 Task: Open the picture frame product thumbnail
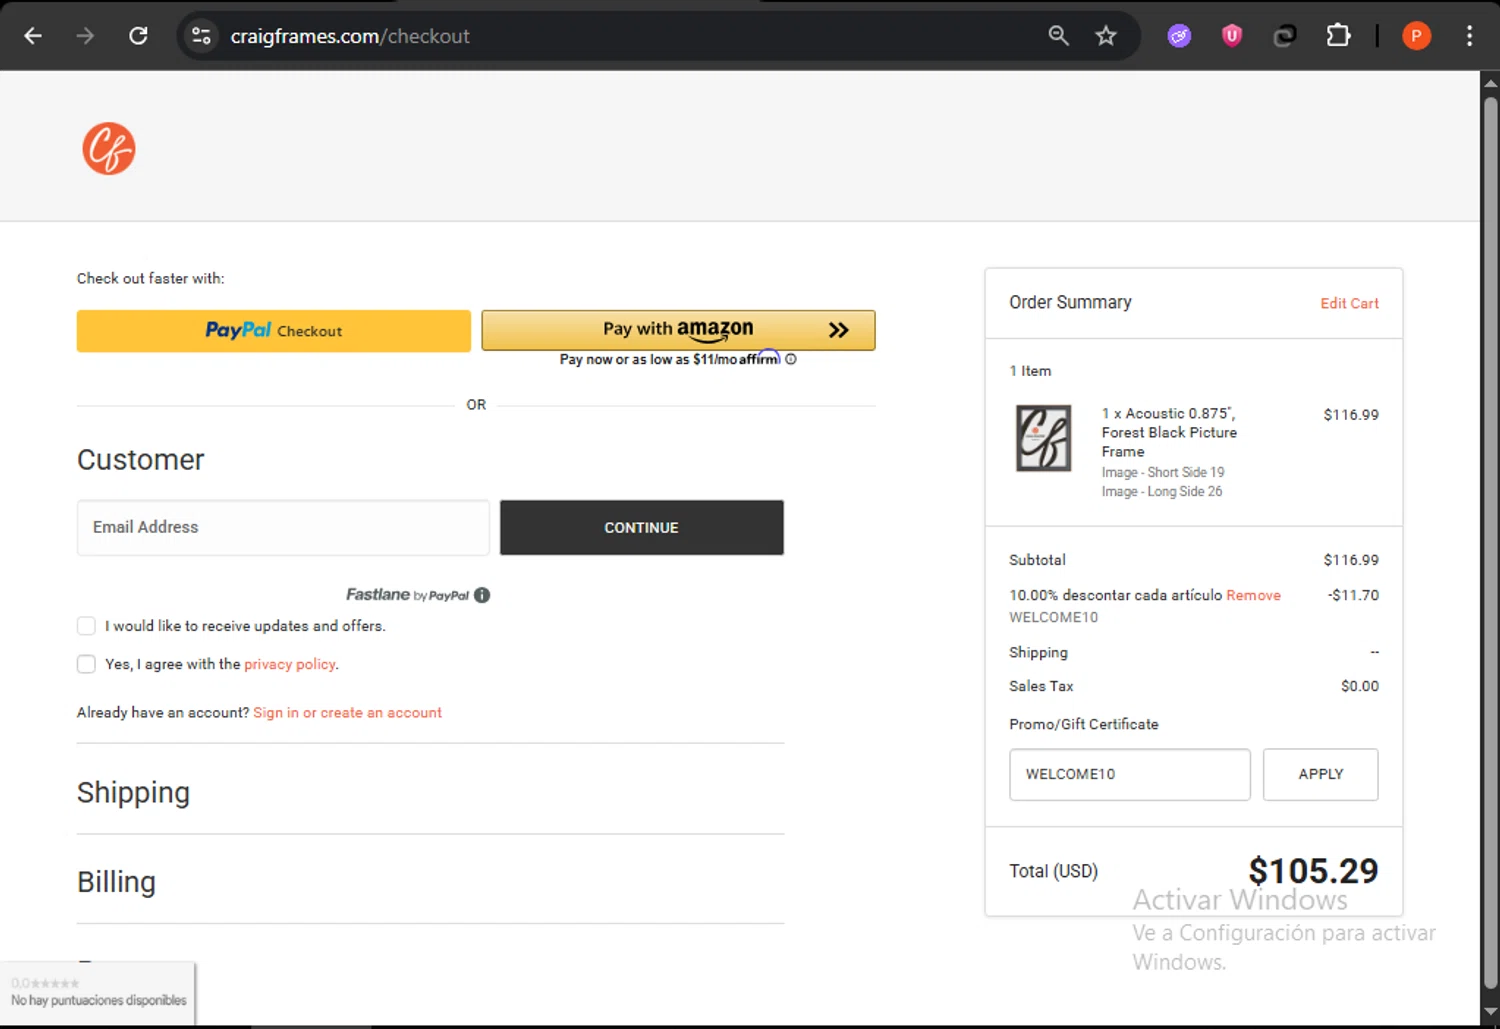coord(1043,438)
